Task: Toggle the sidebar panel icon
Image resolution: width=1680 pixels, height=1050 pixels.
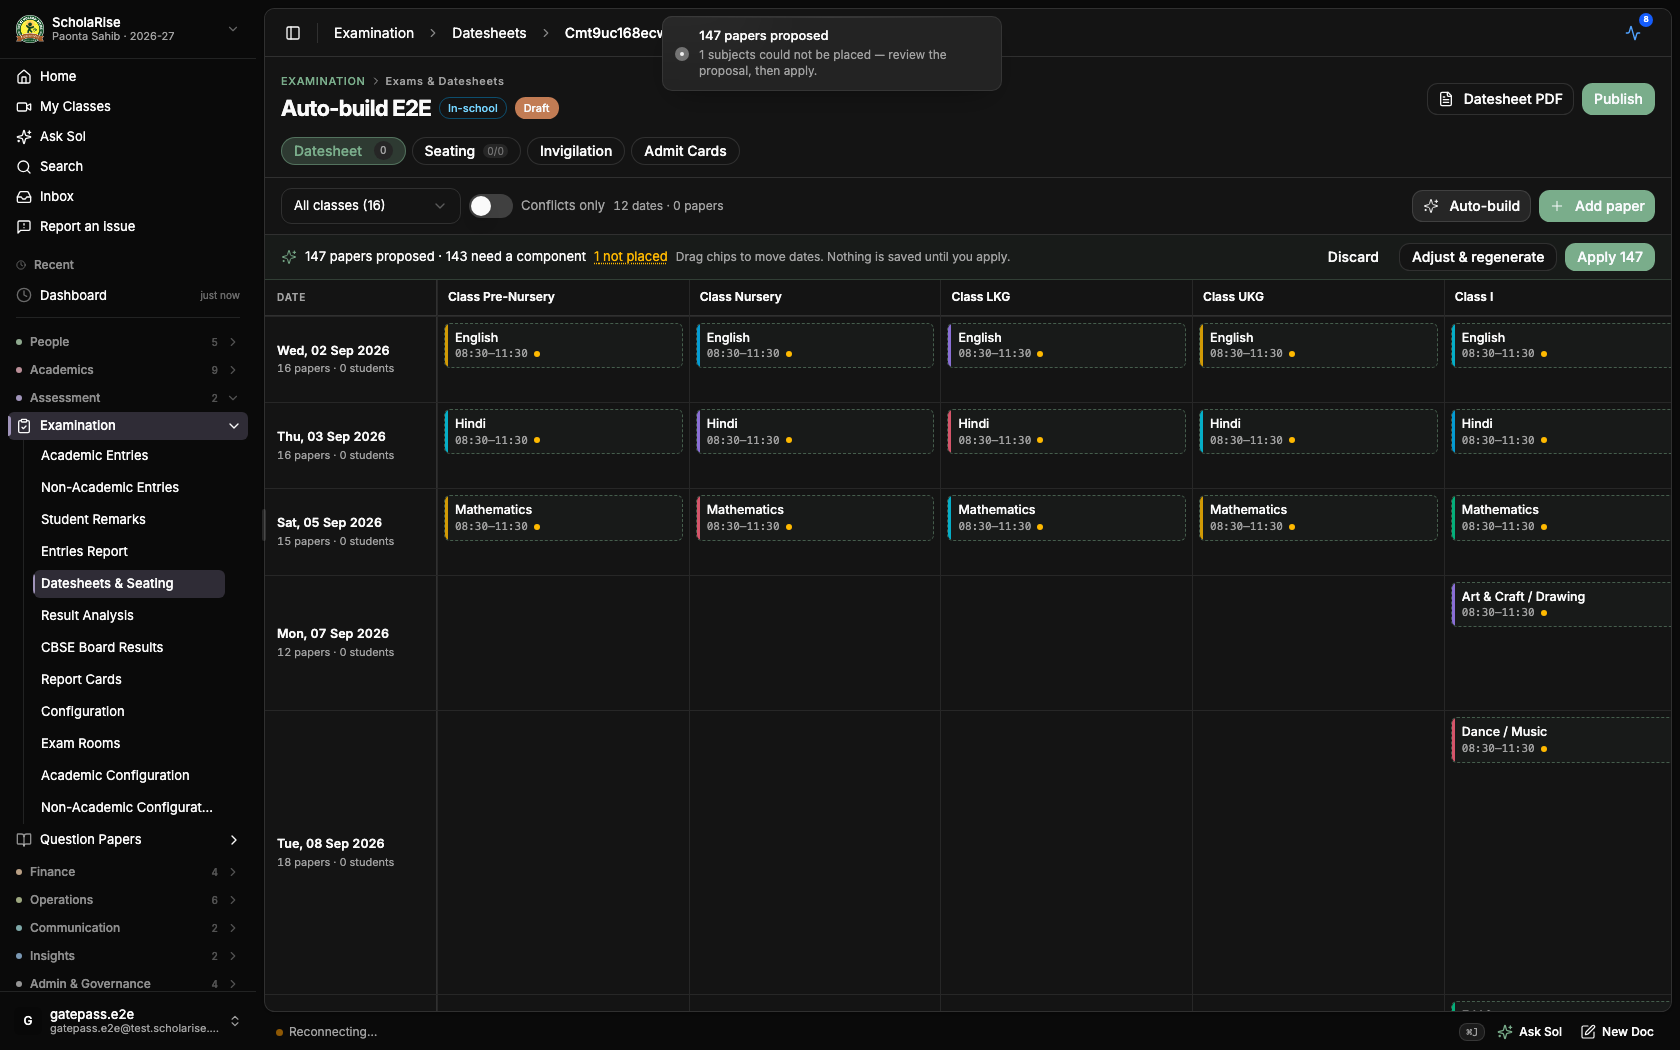Action: point(293,33)
